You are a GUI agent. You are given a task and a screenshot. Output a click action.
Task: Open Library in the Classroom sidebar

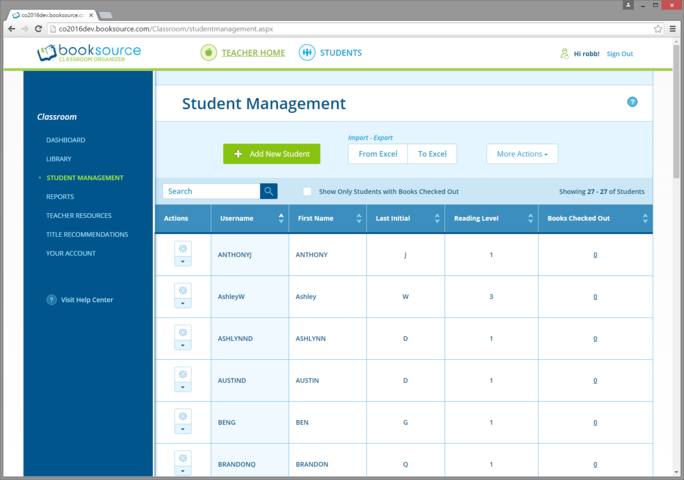pos(59,159)
